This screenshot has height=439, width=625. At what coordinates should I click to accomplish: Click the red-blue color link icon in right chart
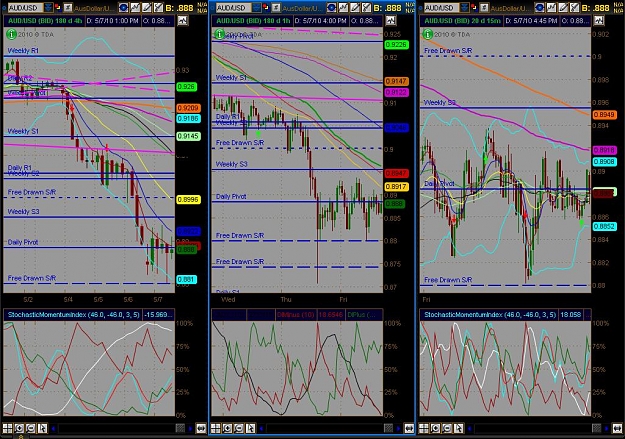pyautogui.click(x=474, y=7)
